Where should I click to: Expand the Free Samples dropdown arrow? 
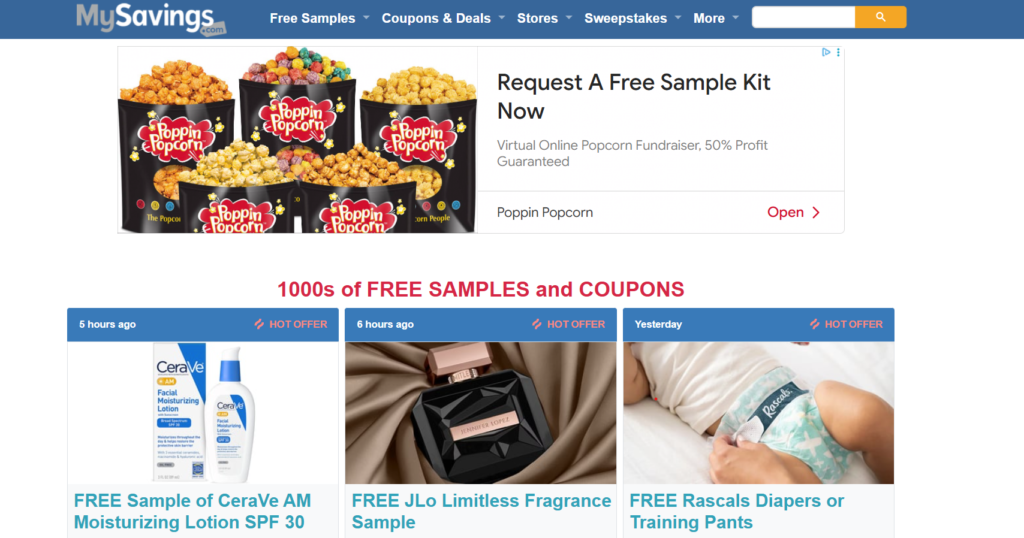[366, 18]
